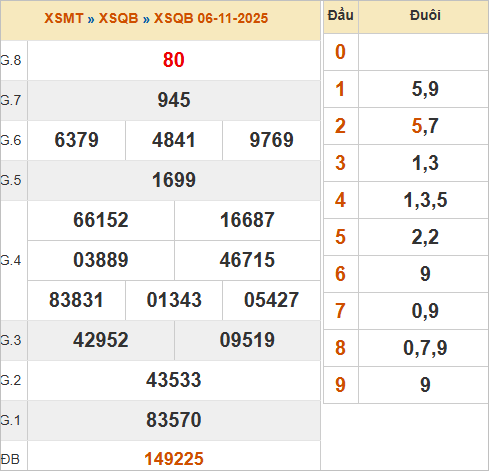Select G.4 number 01343

(x=174, y=300)
